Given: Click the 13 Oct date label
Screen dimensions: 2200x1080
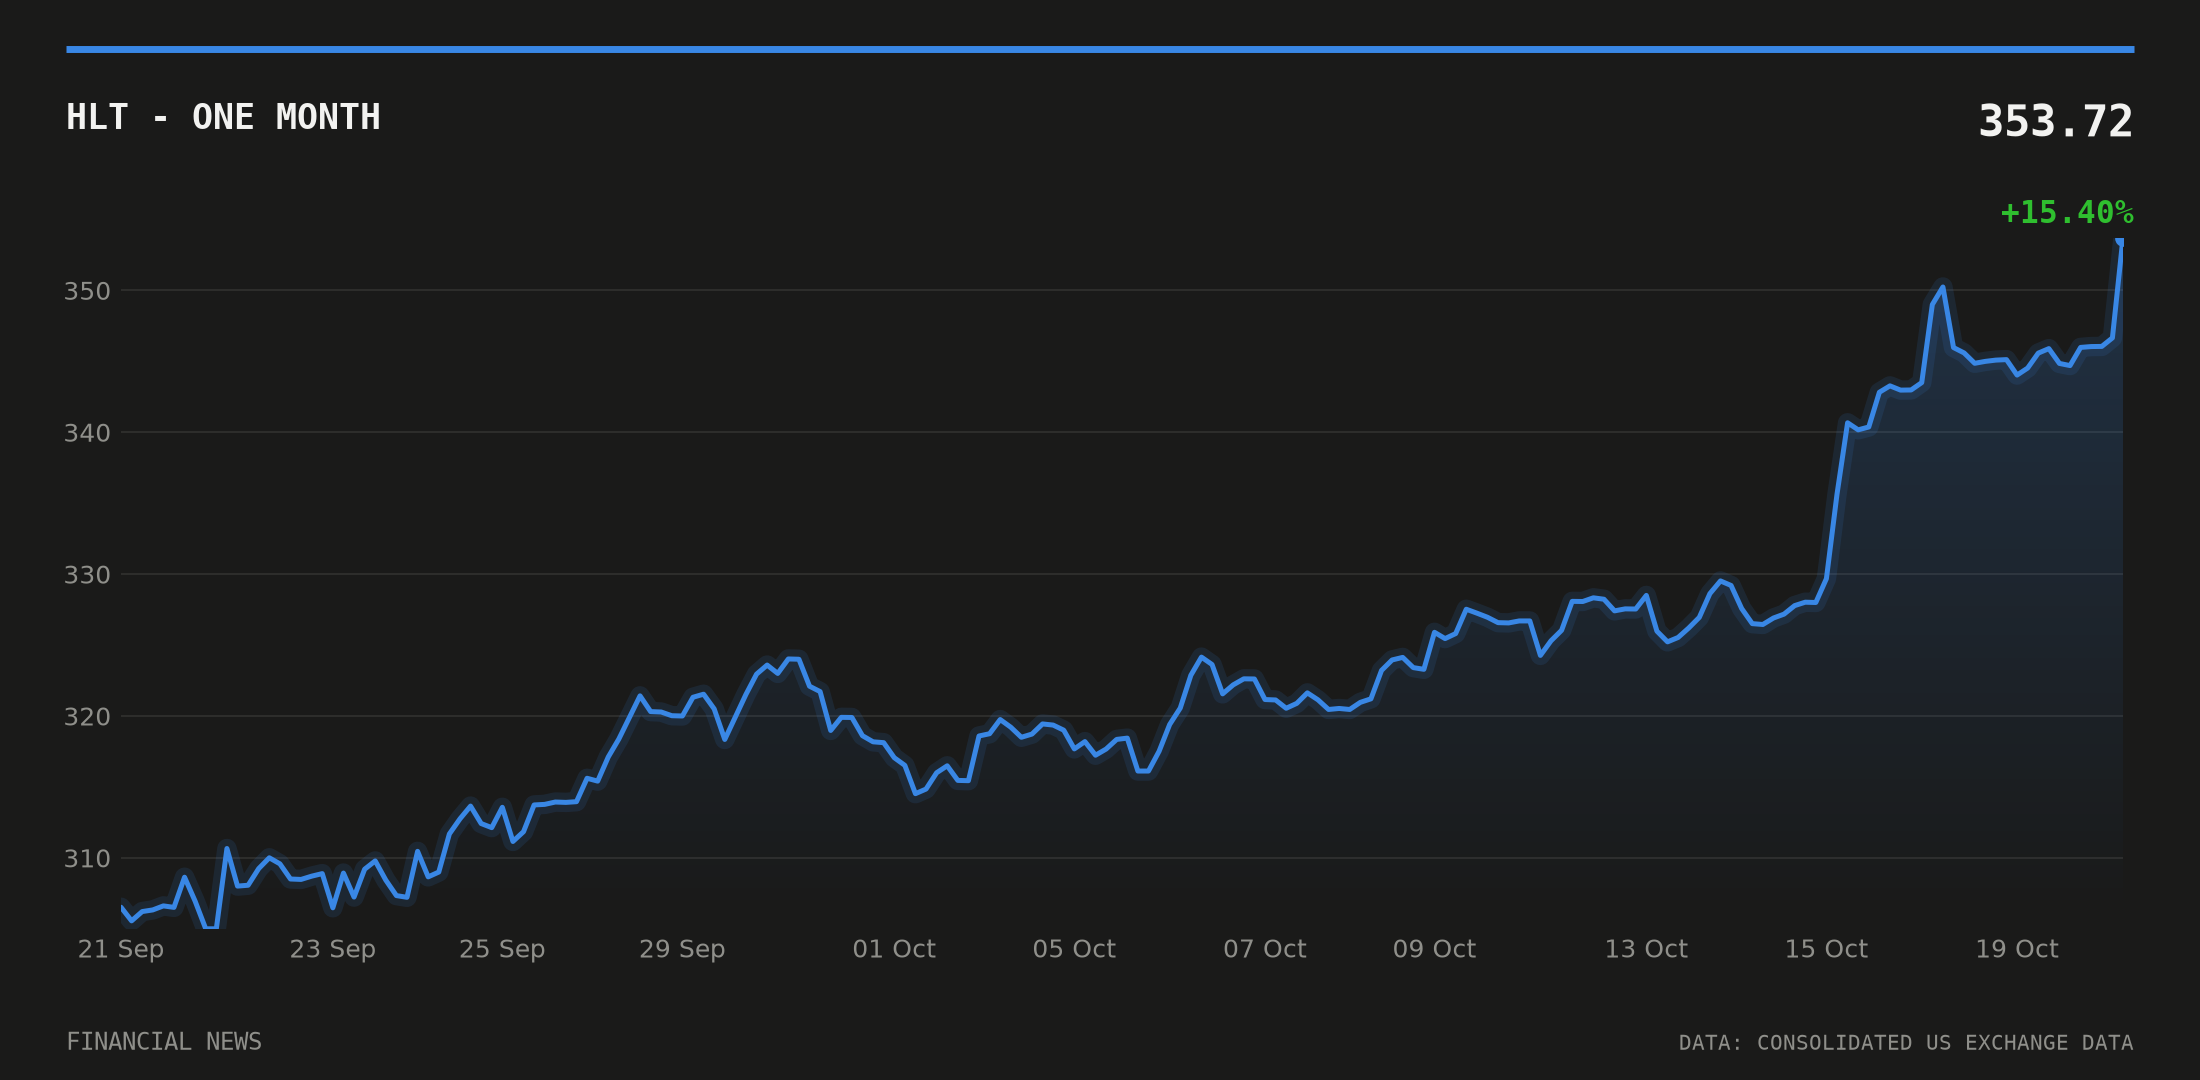Looking at the screenshot, I should click(1646, 949).
